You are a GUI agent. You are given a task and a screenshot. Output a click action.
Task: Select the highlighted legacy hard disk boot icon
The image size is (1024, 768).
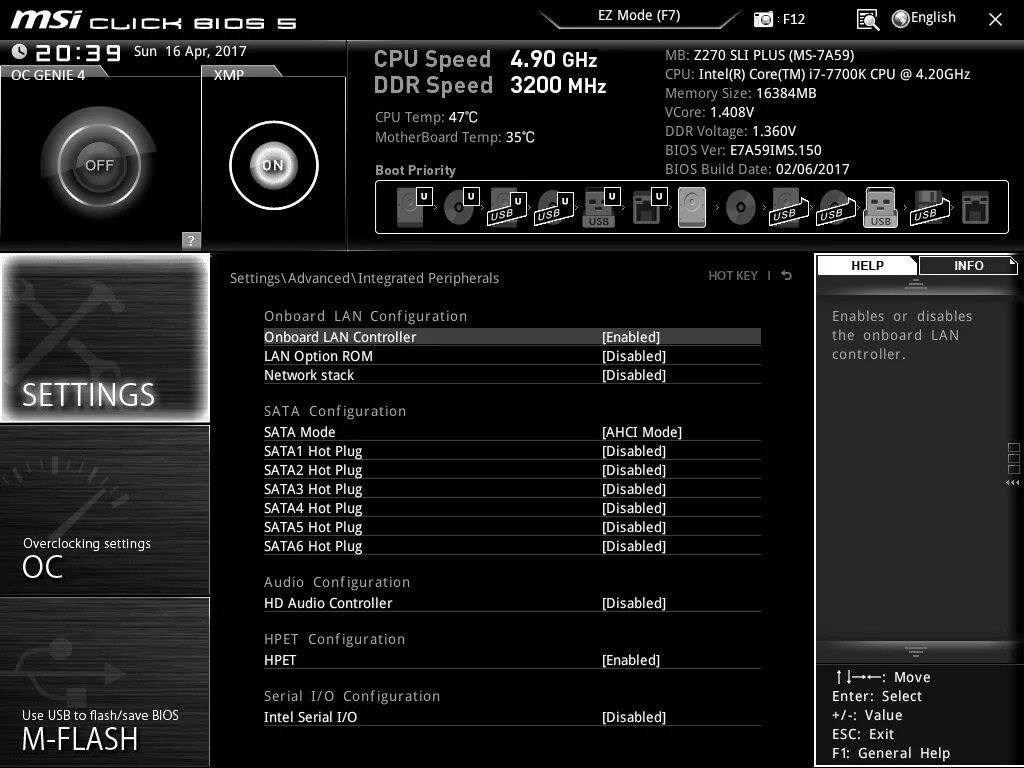point(692,207)
